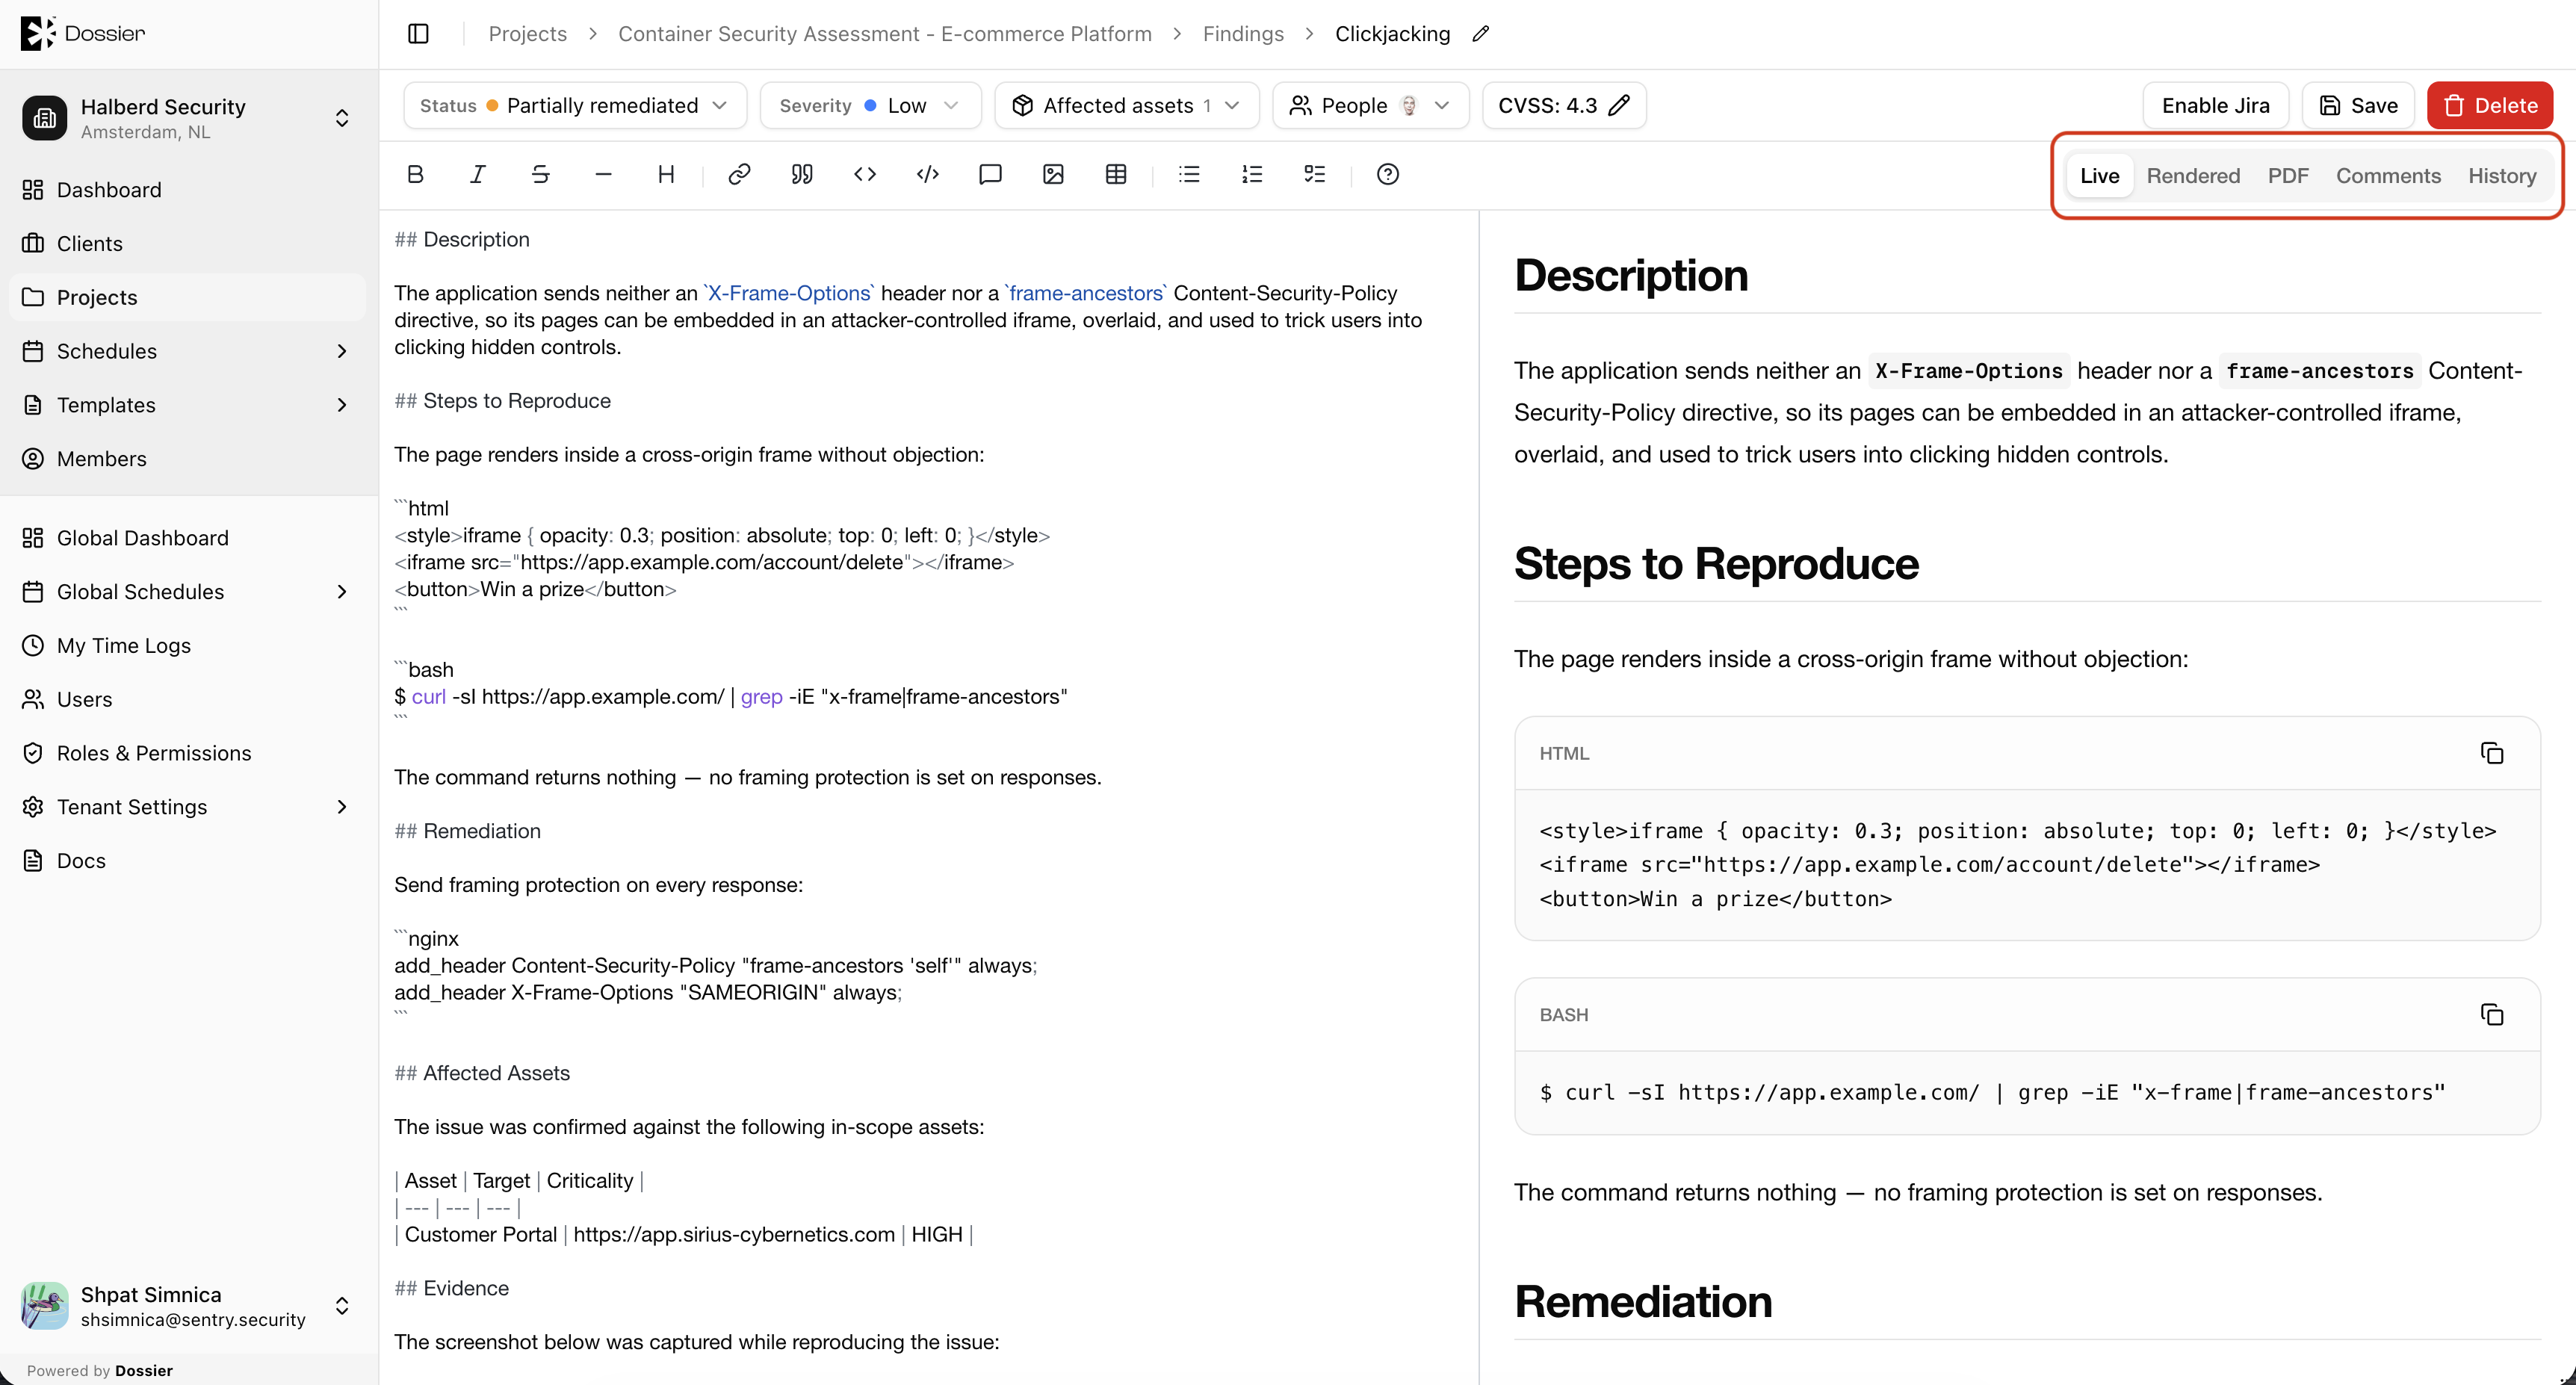Expand Tenant Settings menu
The width and height of the screenshot is (2576, 1385).
189,807
